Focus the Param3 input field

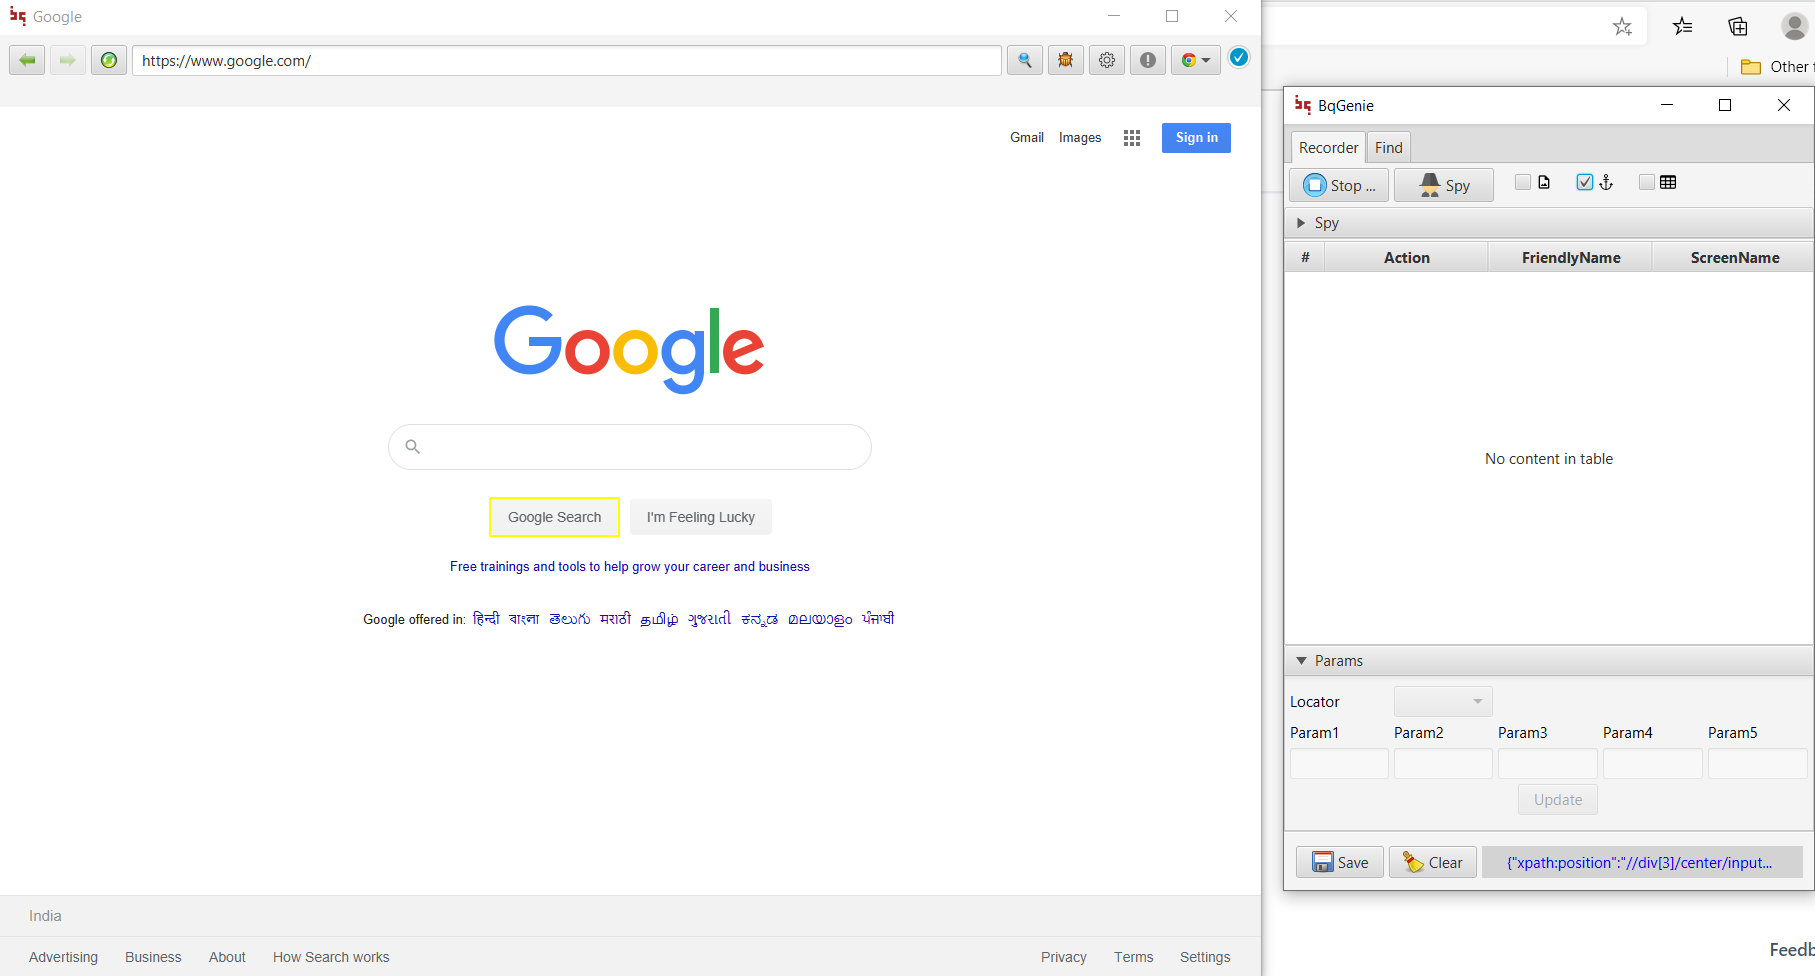point(1548,764)
